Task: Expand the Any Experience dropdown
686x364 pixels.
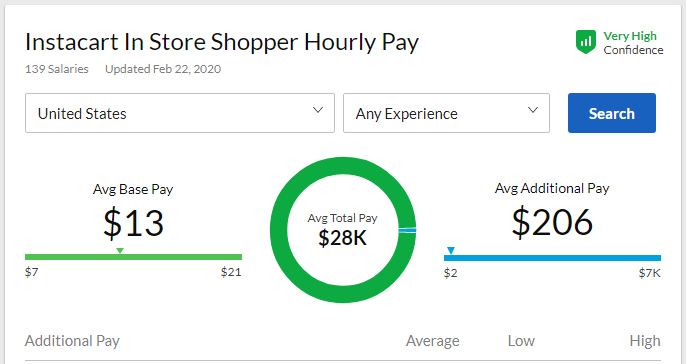Action: 446,113
